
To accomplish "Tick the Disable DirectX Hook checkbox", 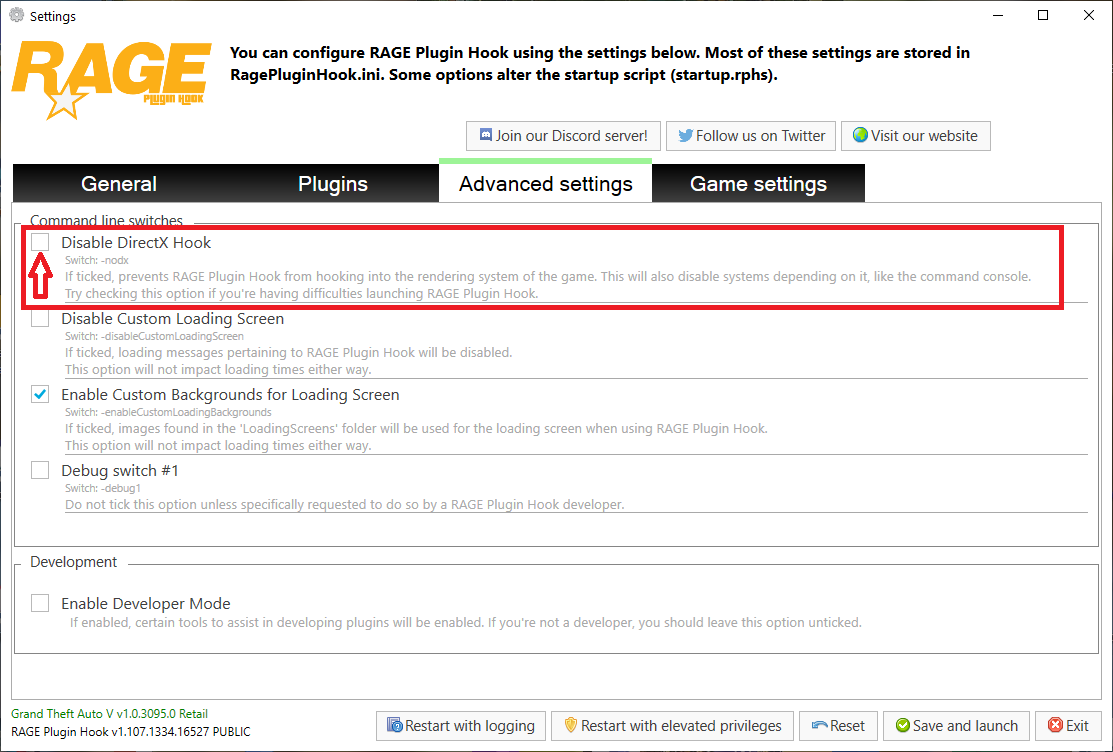I will (x=40, y=242).
